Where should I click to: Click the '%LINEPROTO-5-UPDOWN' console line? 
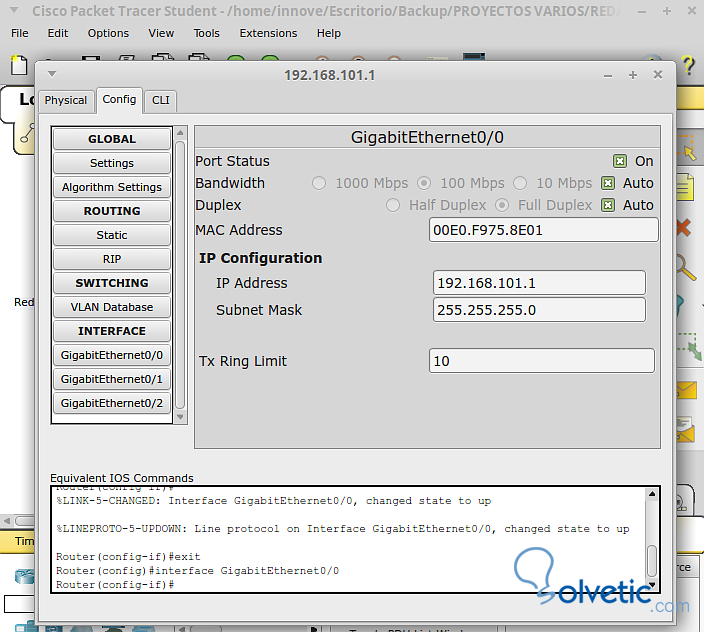point(343,529)
